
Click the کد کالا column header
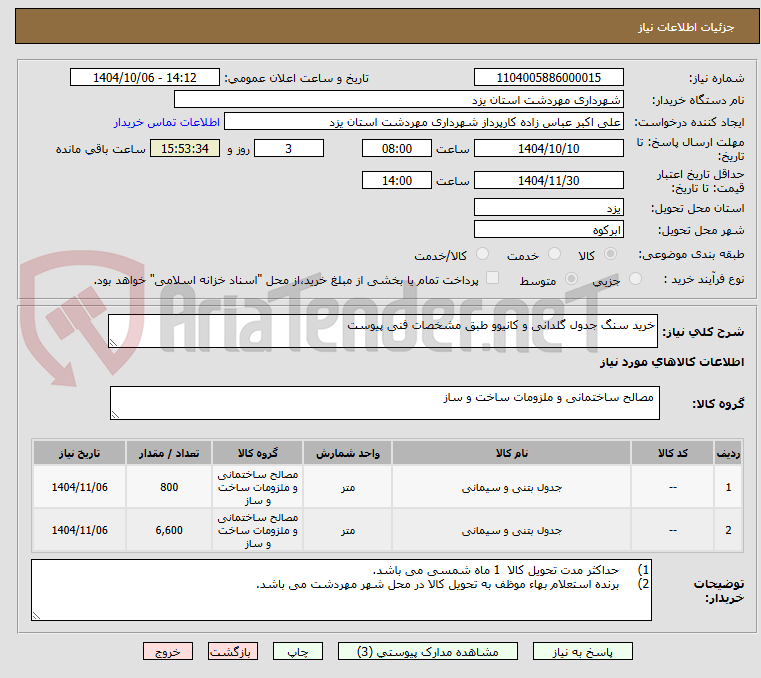[x=673, y=453]
